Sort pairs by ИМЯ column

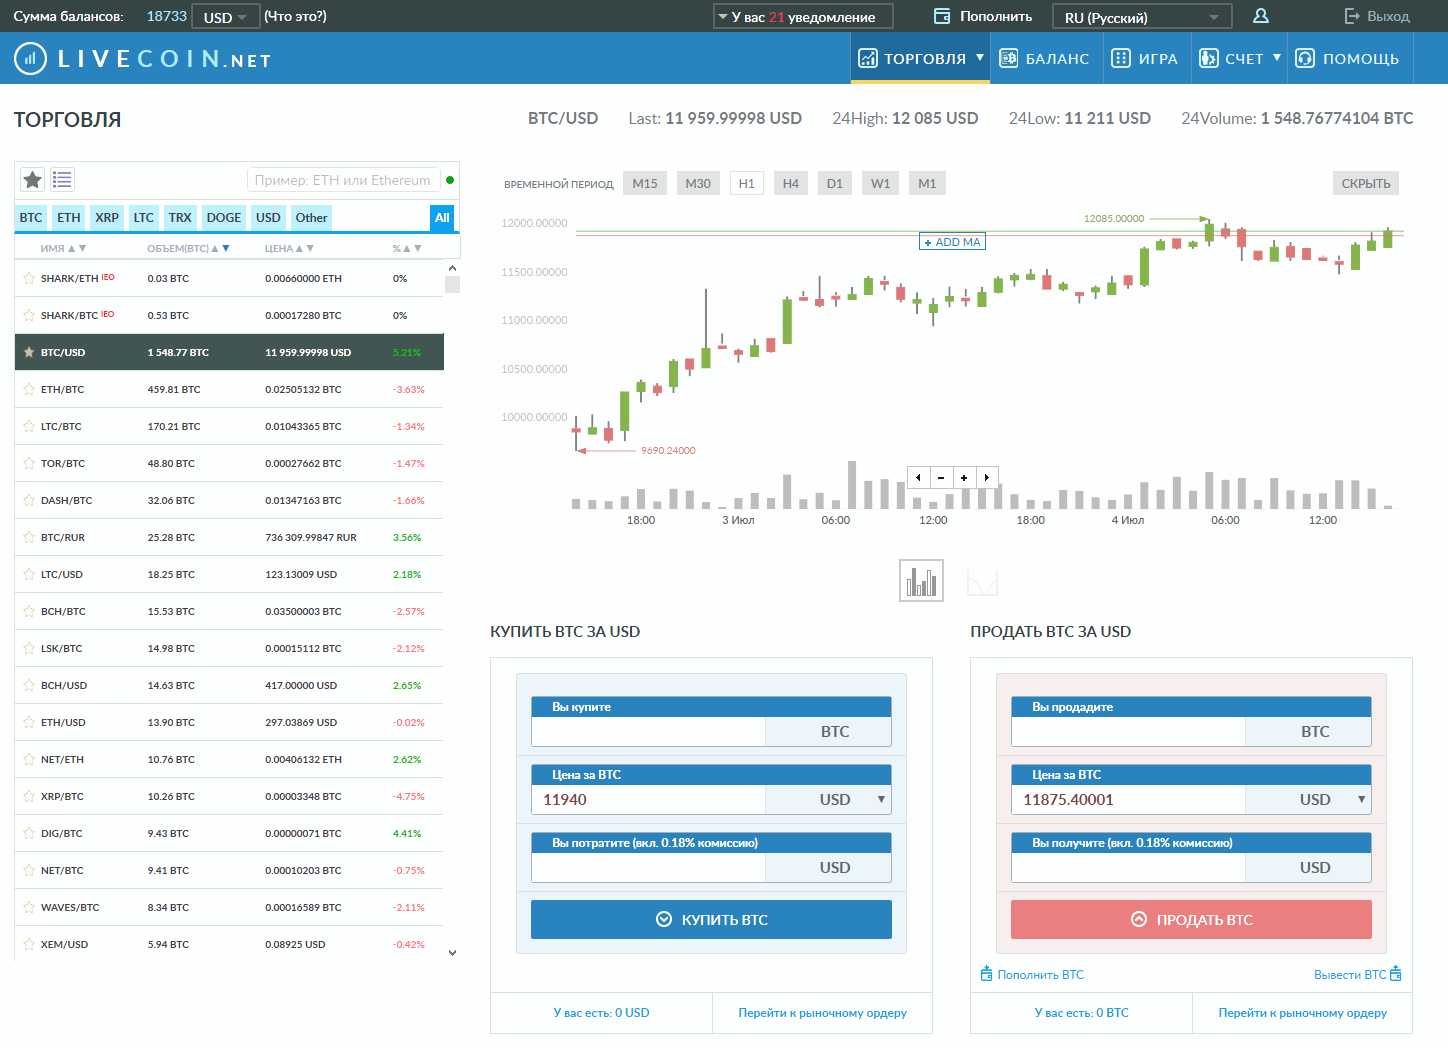(63, 248)
